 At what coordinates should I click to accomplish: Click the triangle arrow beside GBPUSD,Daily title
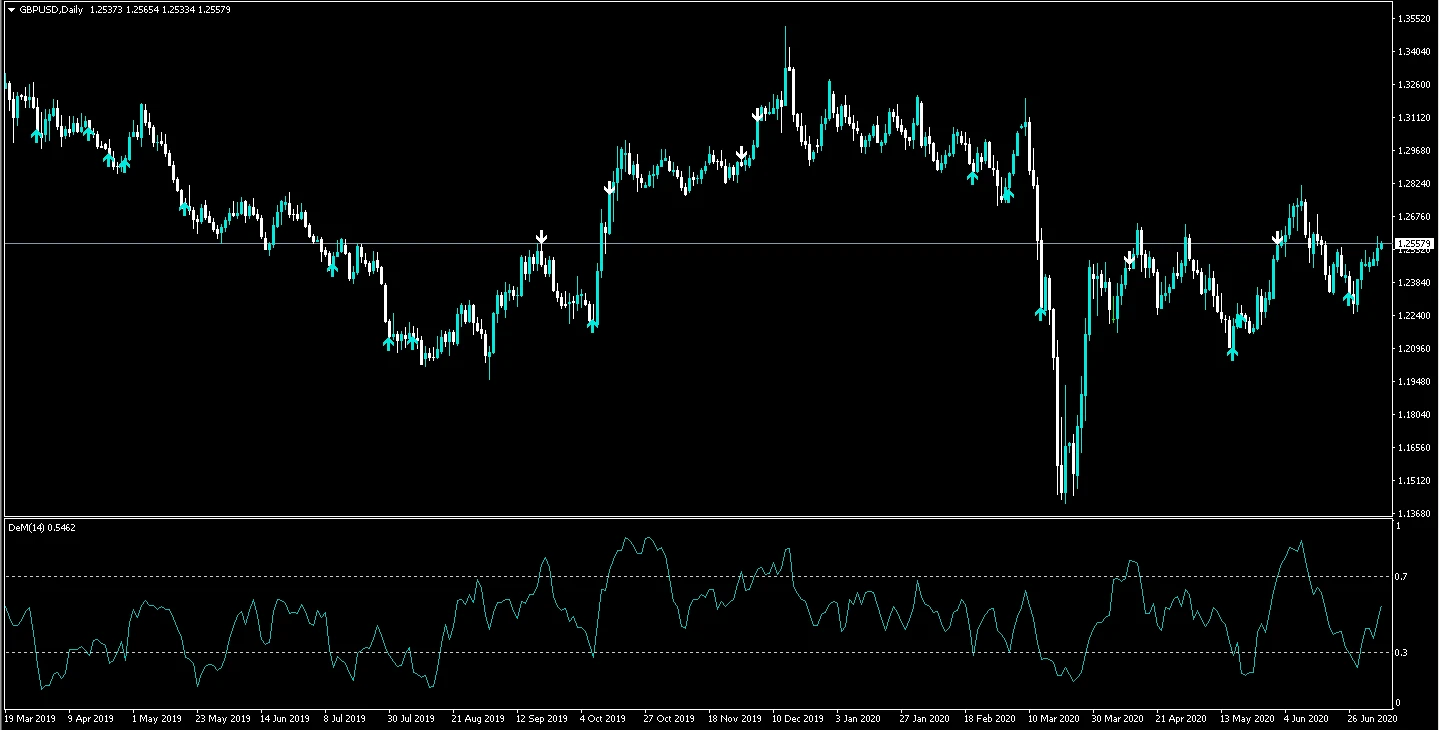(x=10, y=9)
